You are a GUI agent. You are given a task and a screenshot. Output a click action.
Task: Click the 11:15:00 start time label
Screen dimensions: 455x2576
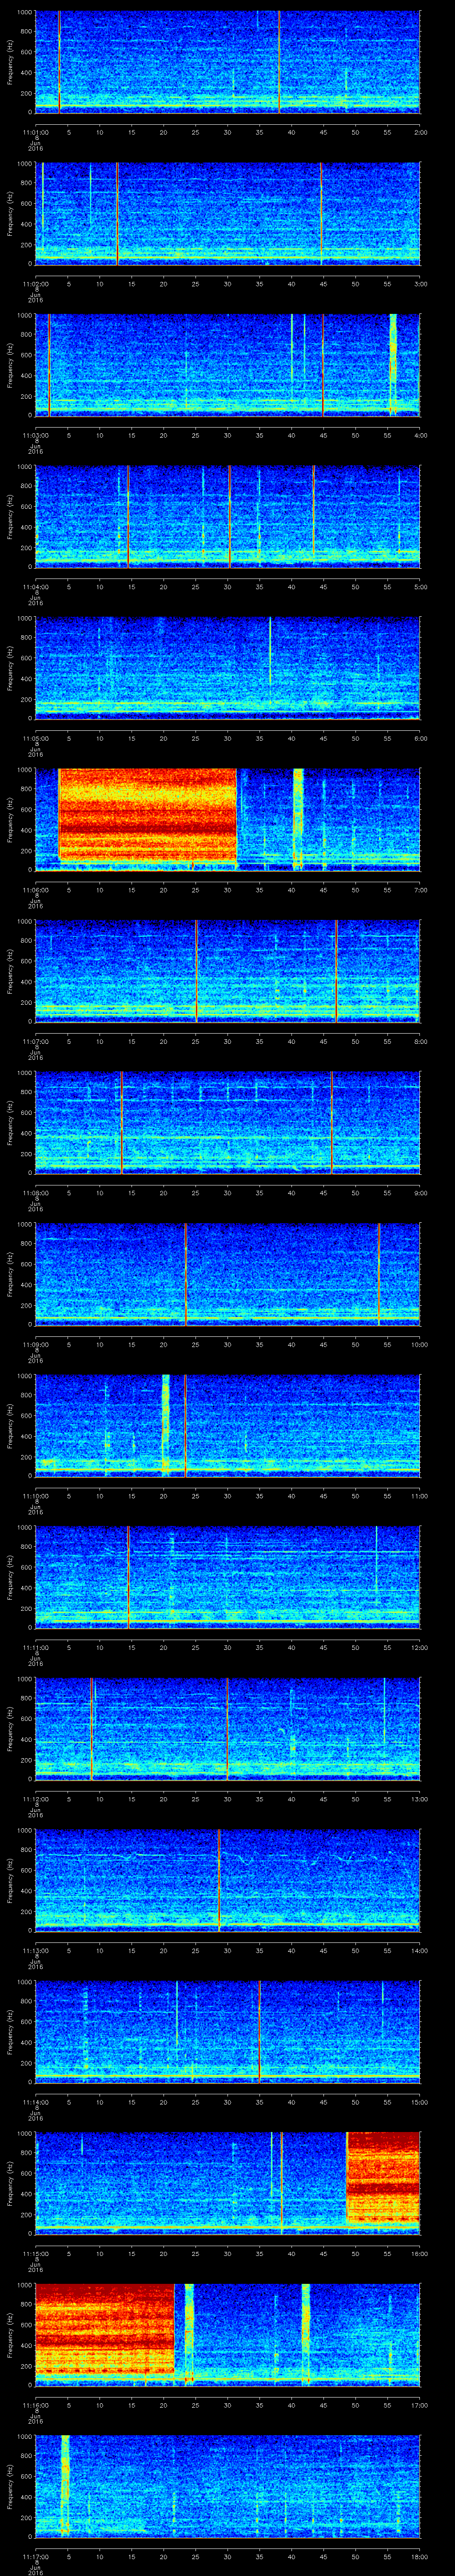(x=35, y=2253)
